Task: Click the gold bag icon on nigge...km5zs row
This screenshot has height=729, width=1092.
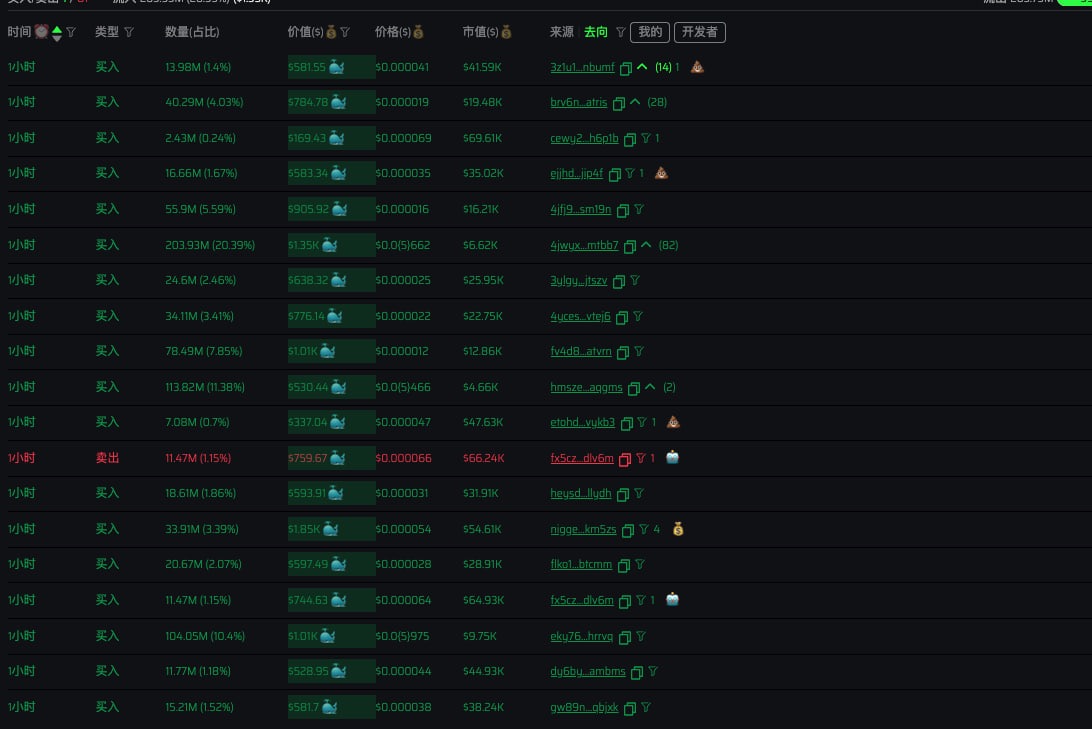Action: (678, 529)
